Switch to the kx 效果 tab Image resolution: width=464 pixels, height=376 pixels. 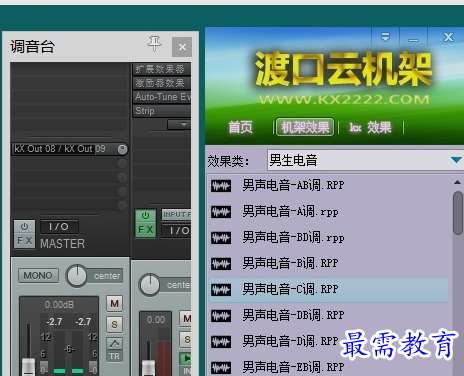pyautogui.click(x=370, y=127)
